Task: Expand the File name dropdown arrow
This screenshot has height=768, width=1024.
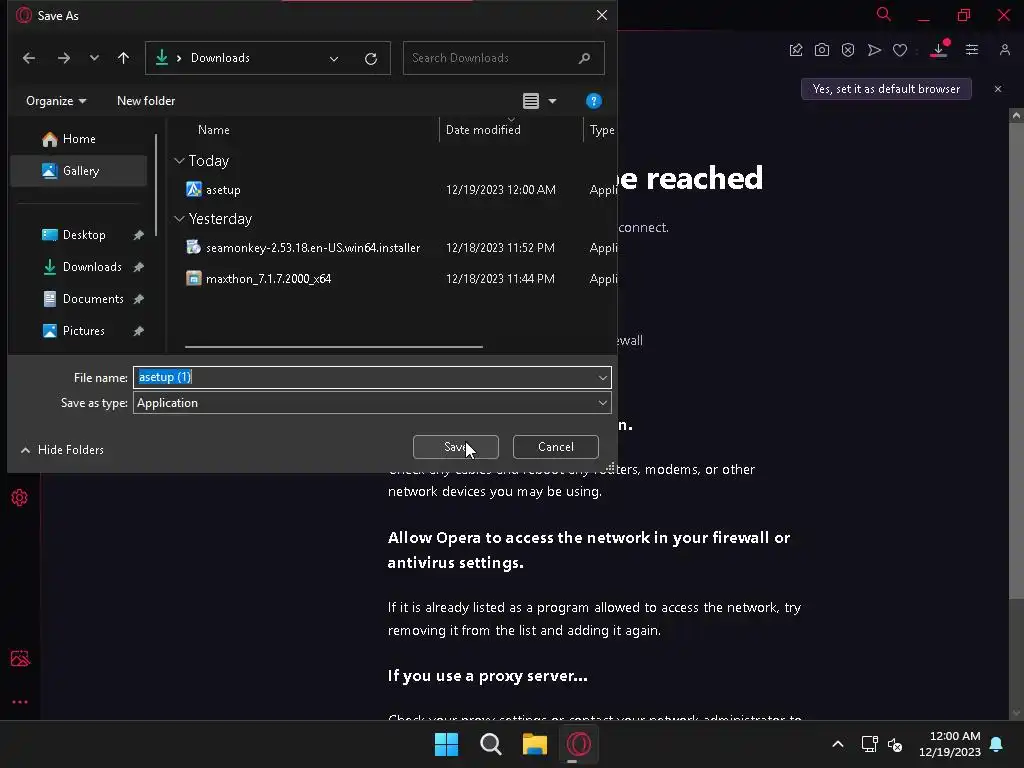Action: point(602,377)
